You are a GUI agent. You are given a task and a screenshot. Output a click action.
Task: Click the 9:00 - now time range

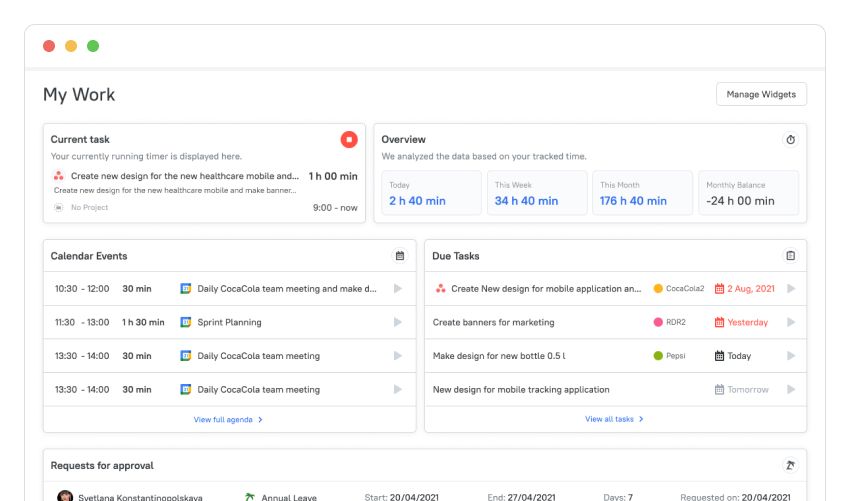pos(335,207)
